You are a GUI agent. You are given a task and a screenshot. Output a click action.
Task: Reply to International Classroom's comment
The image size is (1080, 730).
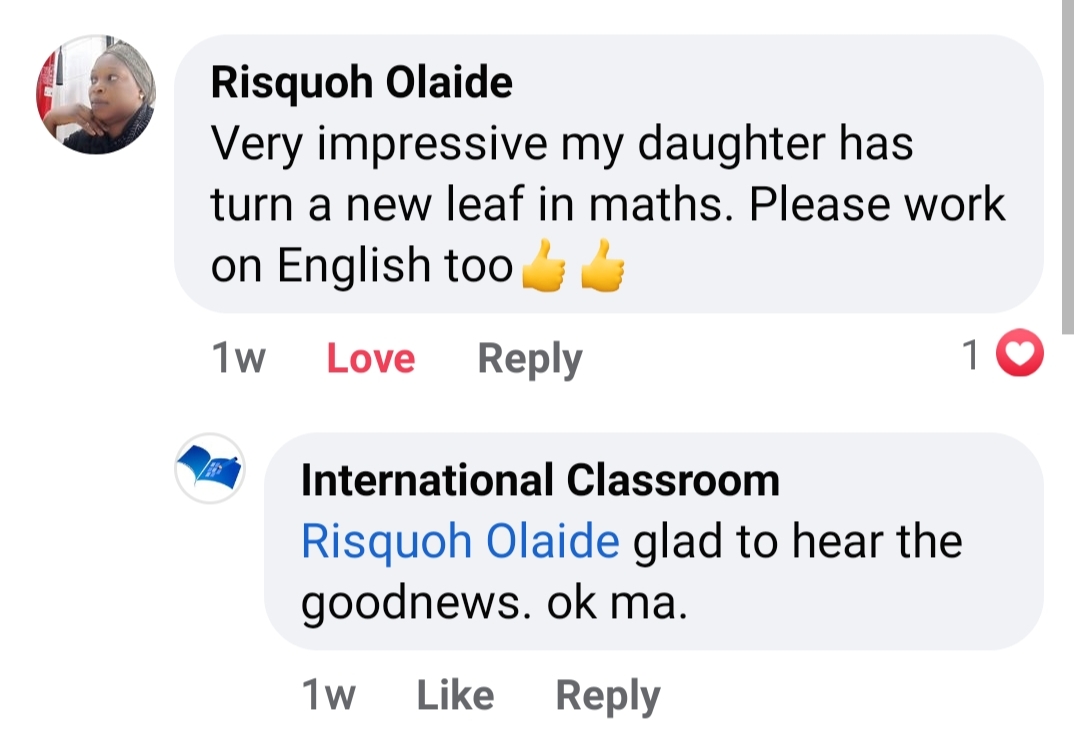pyautogui.click(x=607, y=695)
